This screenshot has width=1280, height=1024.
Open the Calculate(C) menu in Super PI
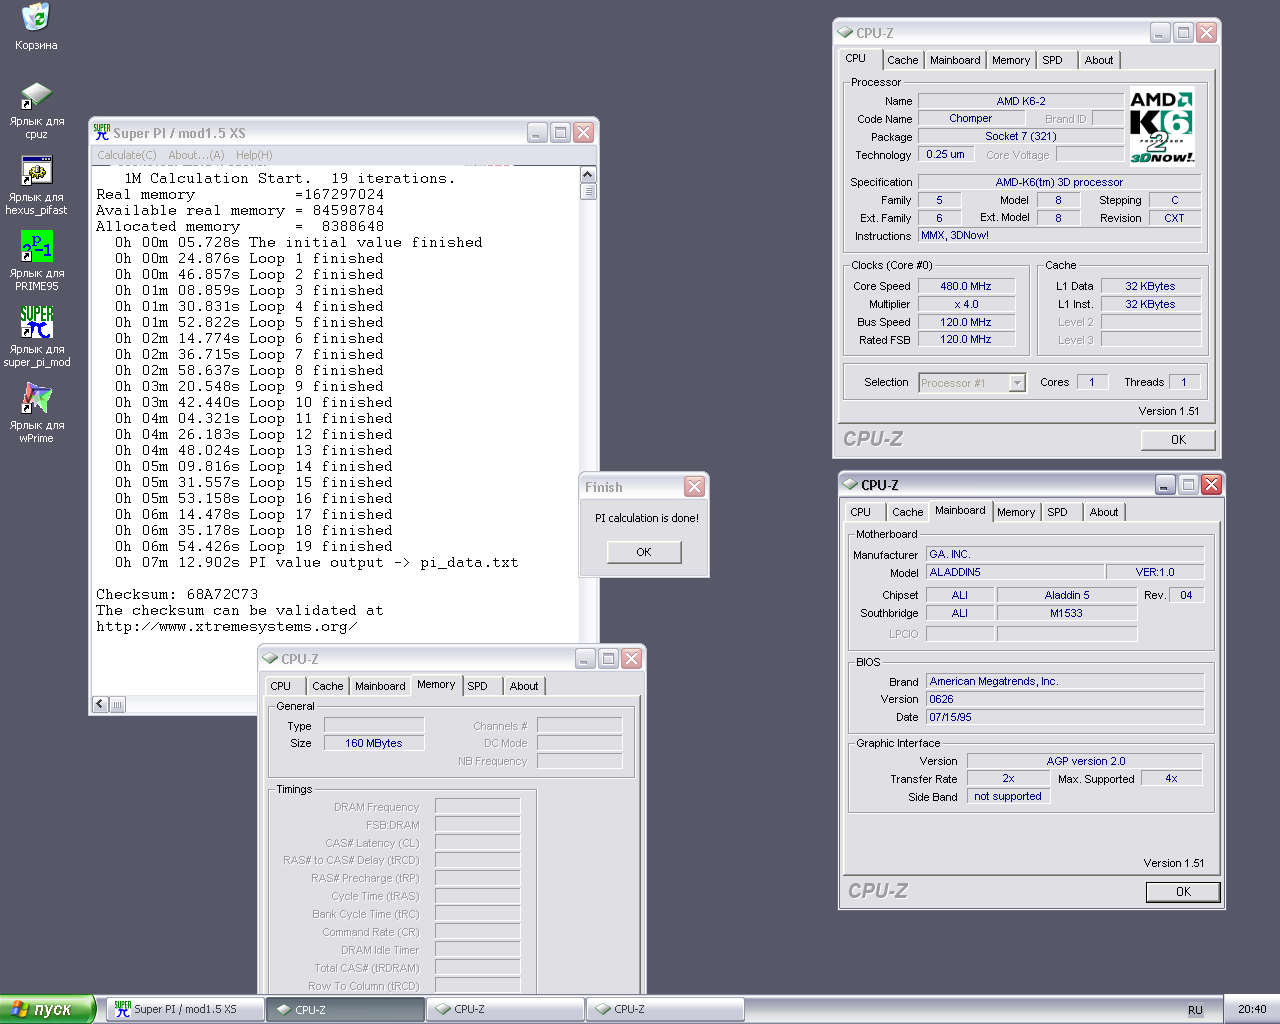(x=127, y=155)
